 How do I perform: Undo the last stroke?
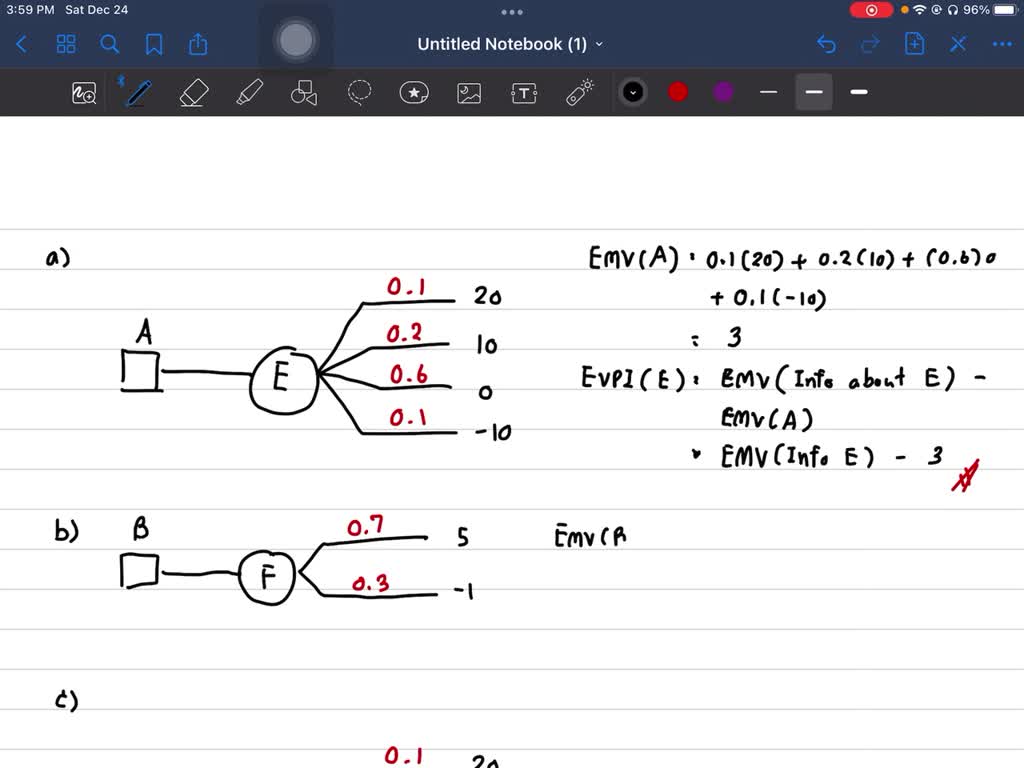point(826,44)
